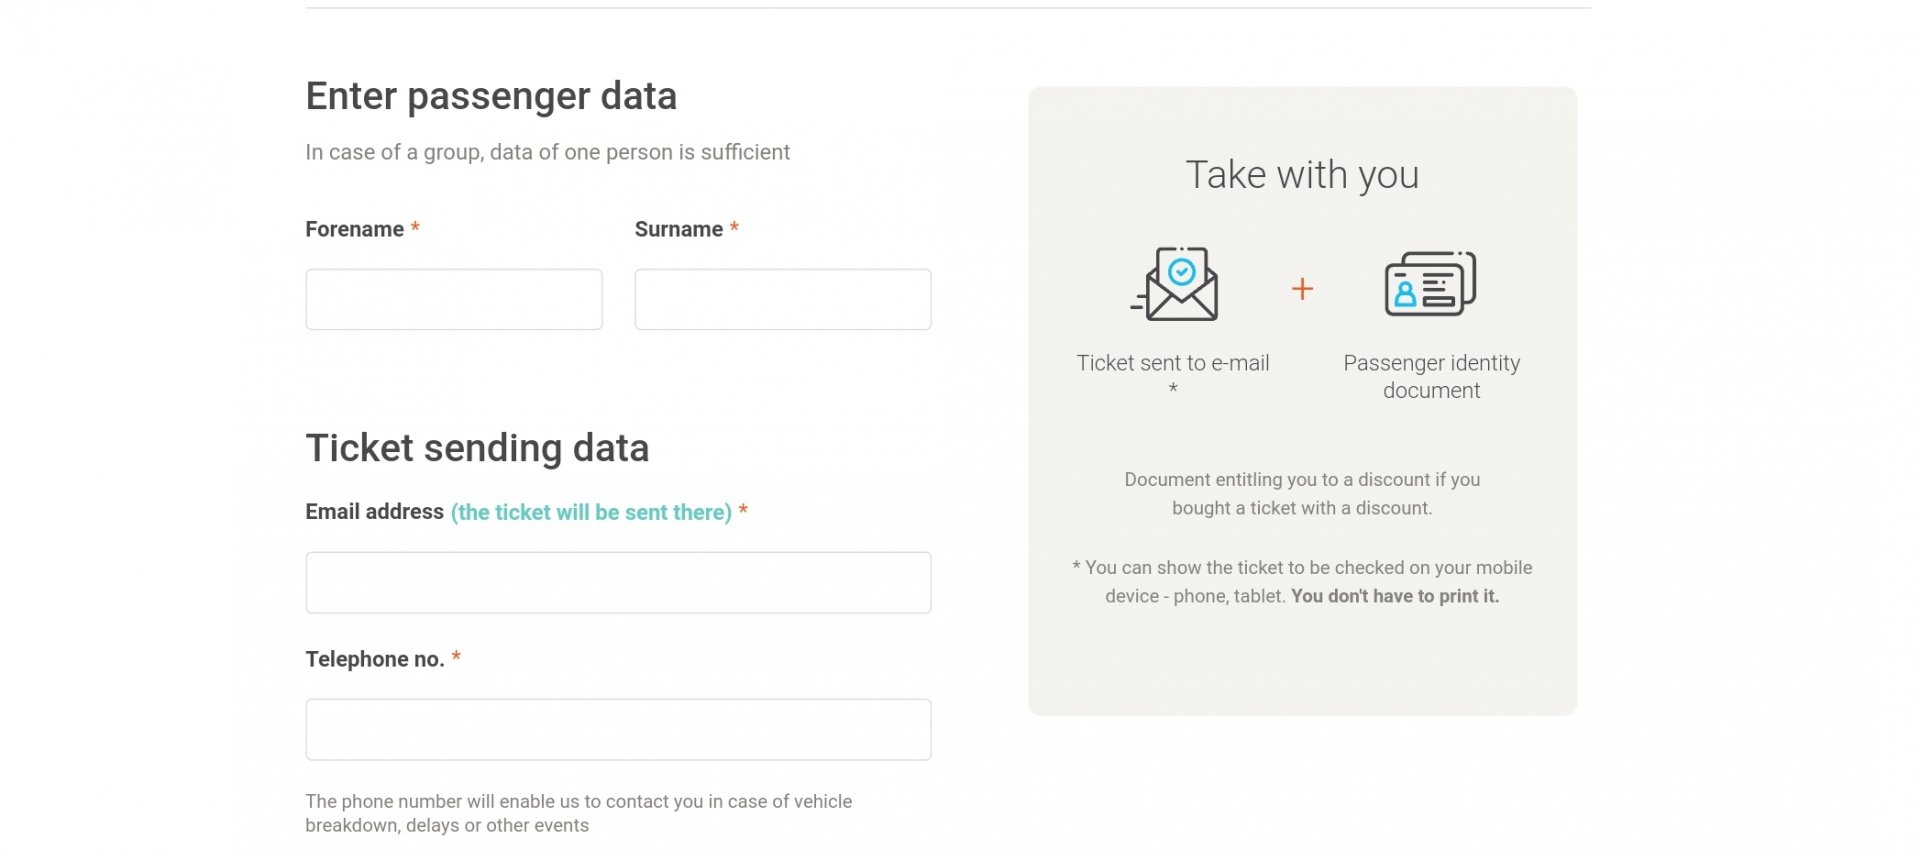Click the orange plus sign icon
Image resolution: width=1920 pixels, height=850 pixels.
tap(1302, 289)
